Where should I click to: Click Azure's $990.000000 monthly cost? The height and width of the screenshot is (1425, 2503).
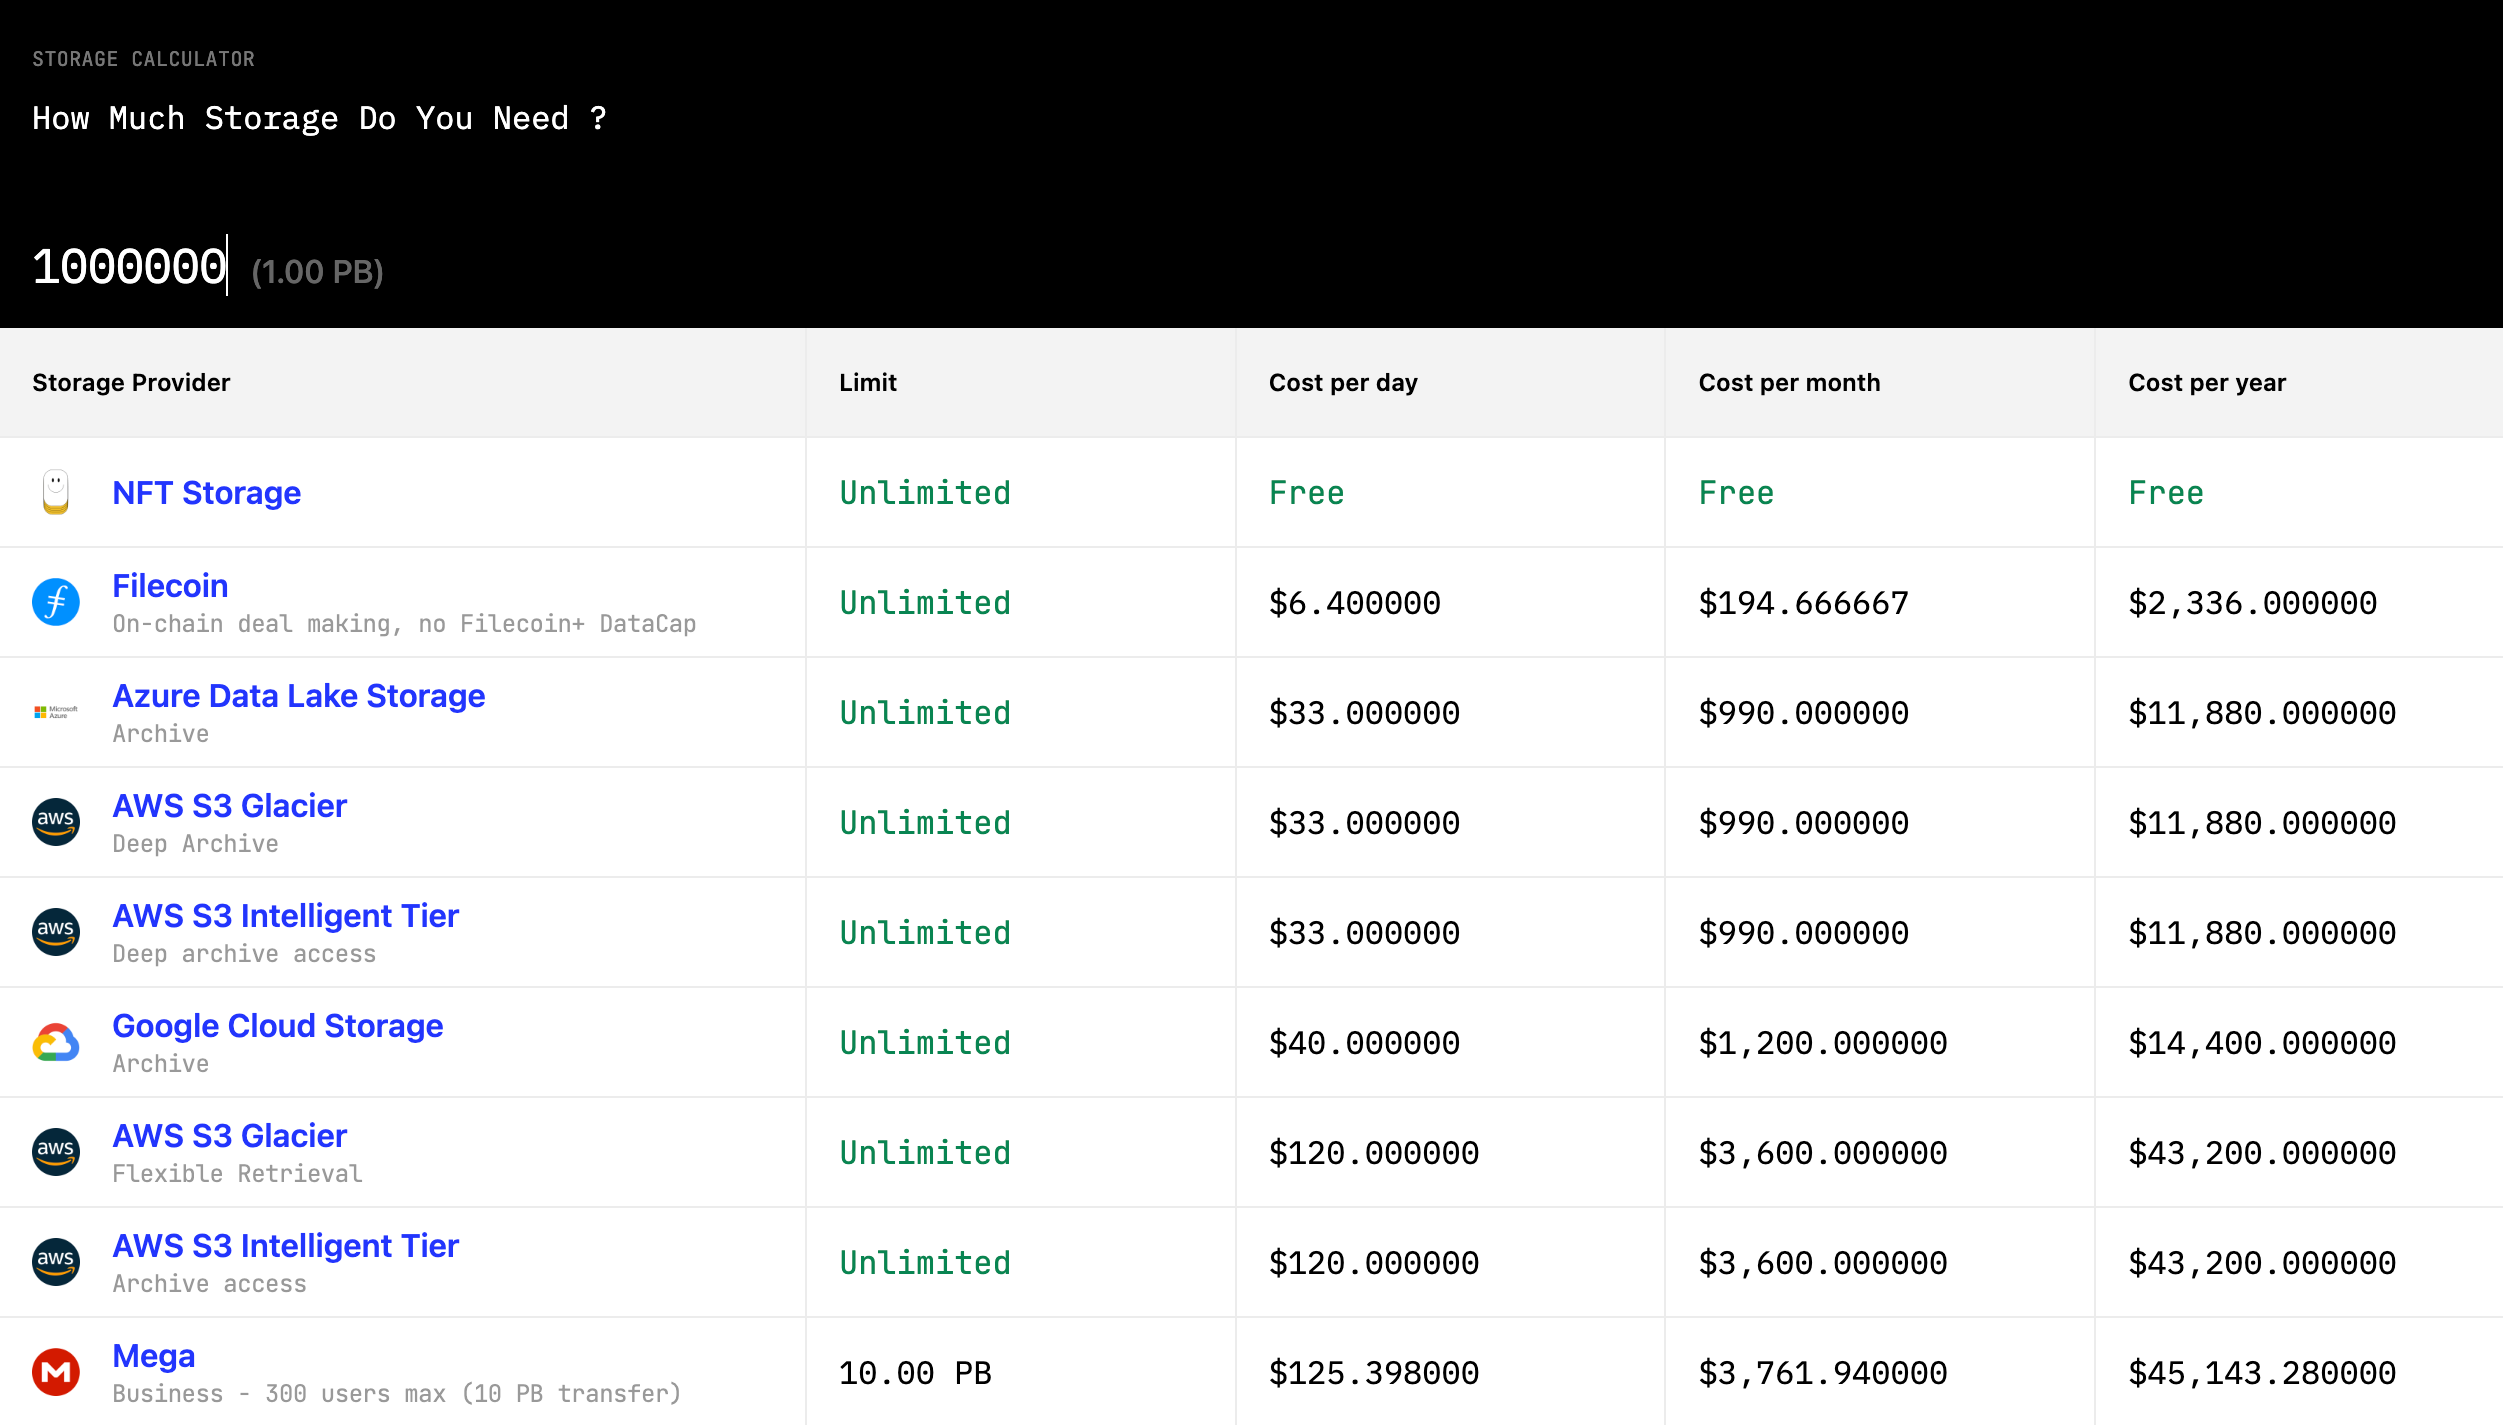[1803, 712]
